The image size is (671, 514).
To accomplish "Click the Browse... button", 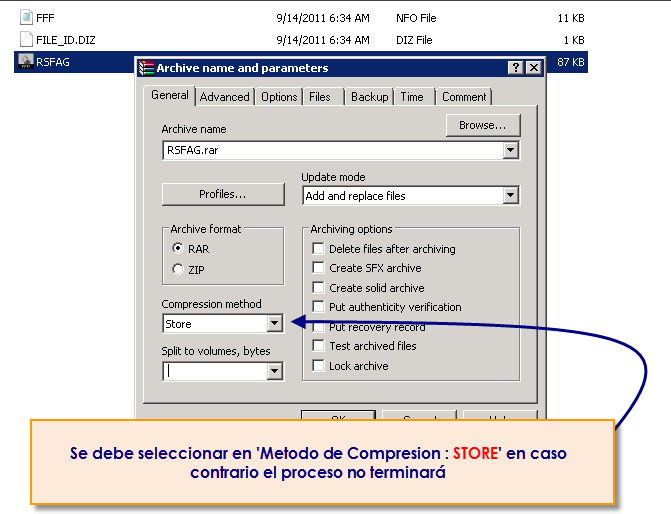I will (482, 125).
